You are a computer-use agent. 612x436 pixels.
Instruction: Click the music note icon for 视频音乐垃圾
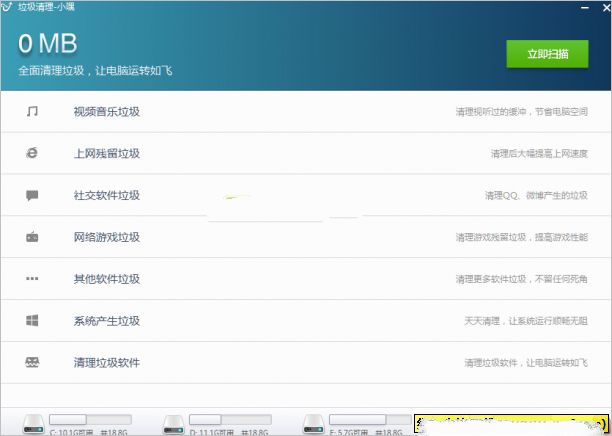(32, 111)
